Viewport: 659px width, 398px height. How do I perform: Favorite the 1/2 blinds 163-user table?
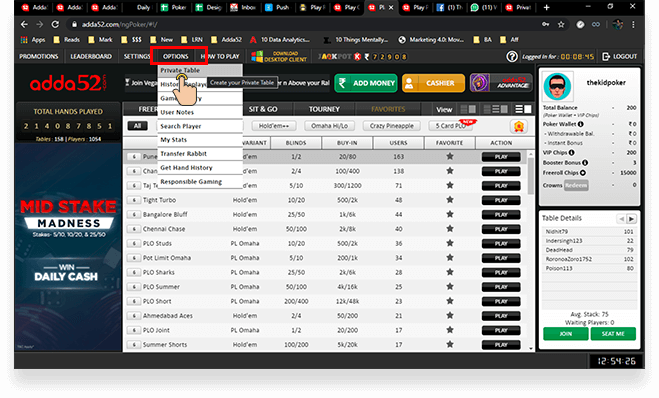(450, 156)
